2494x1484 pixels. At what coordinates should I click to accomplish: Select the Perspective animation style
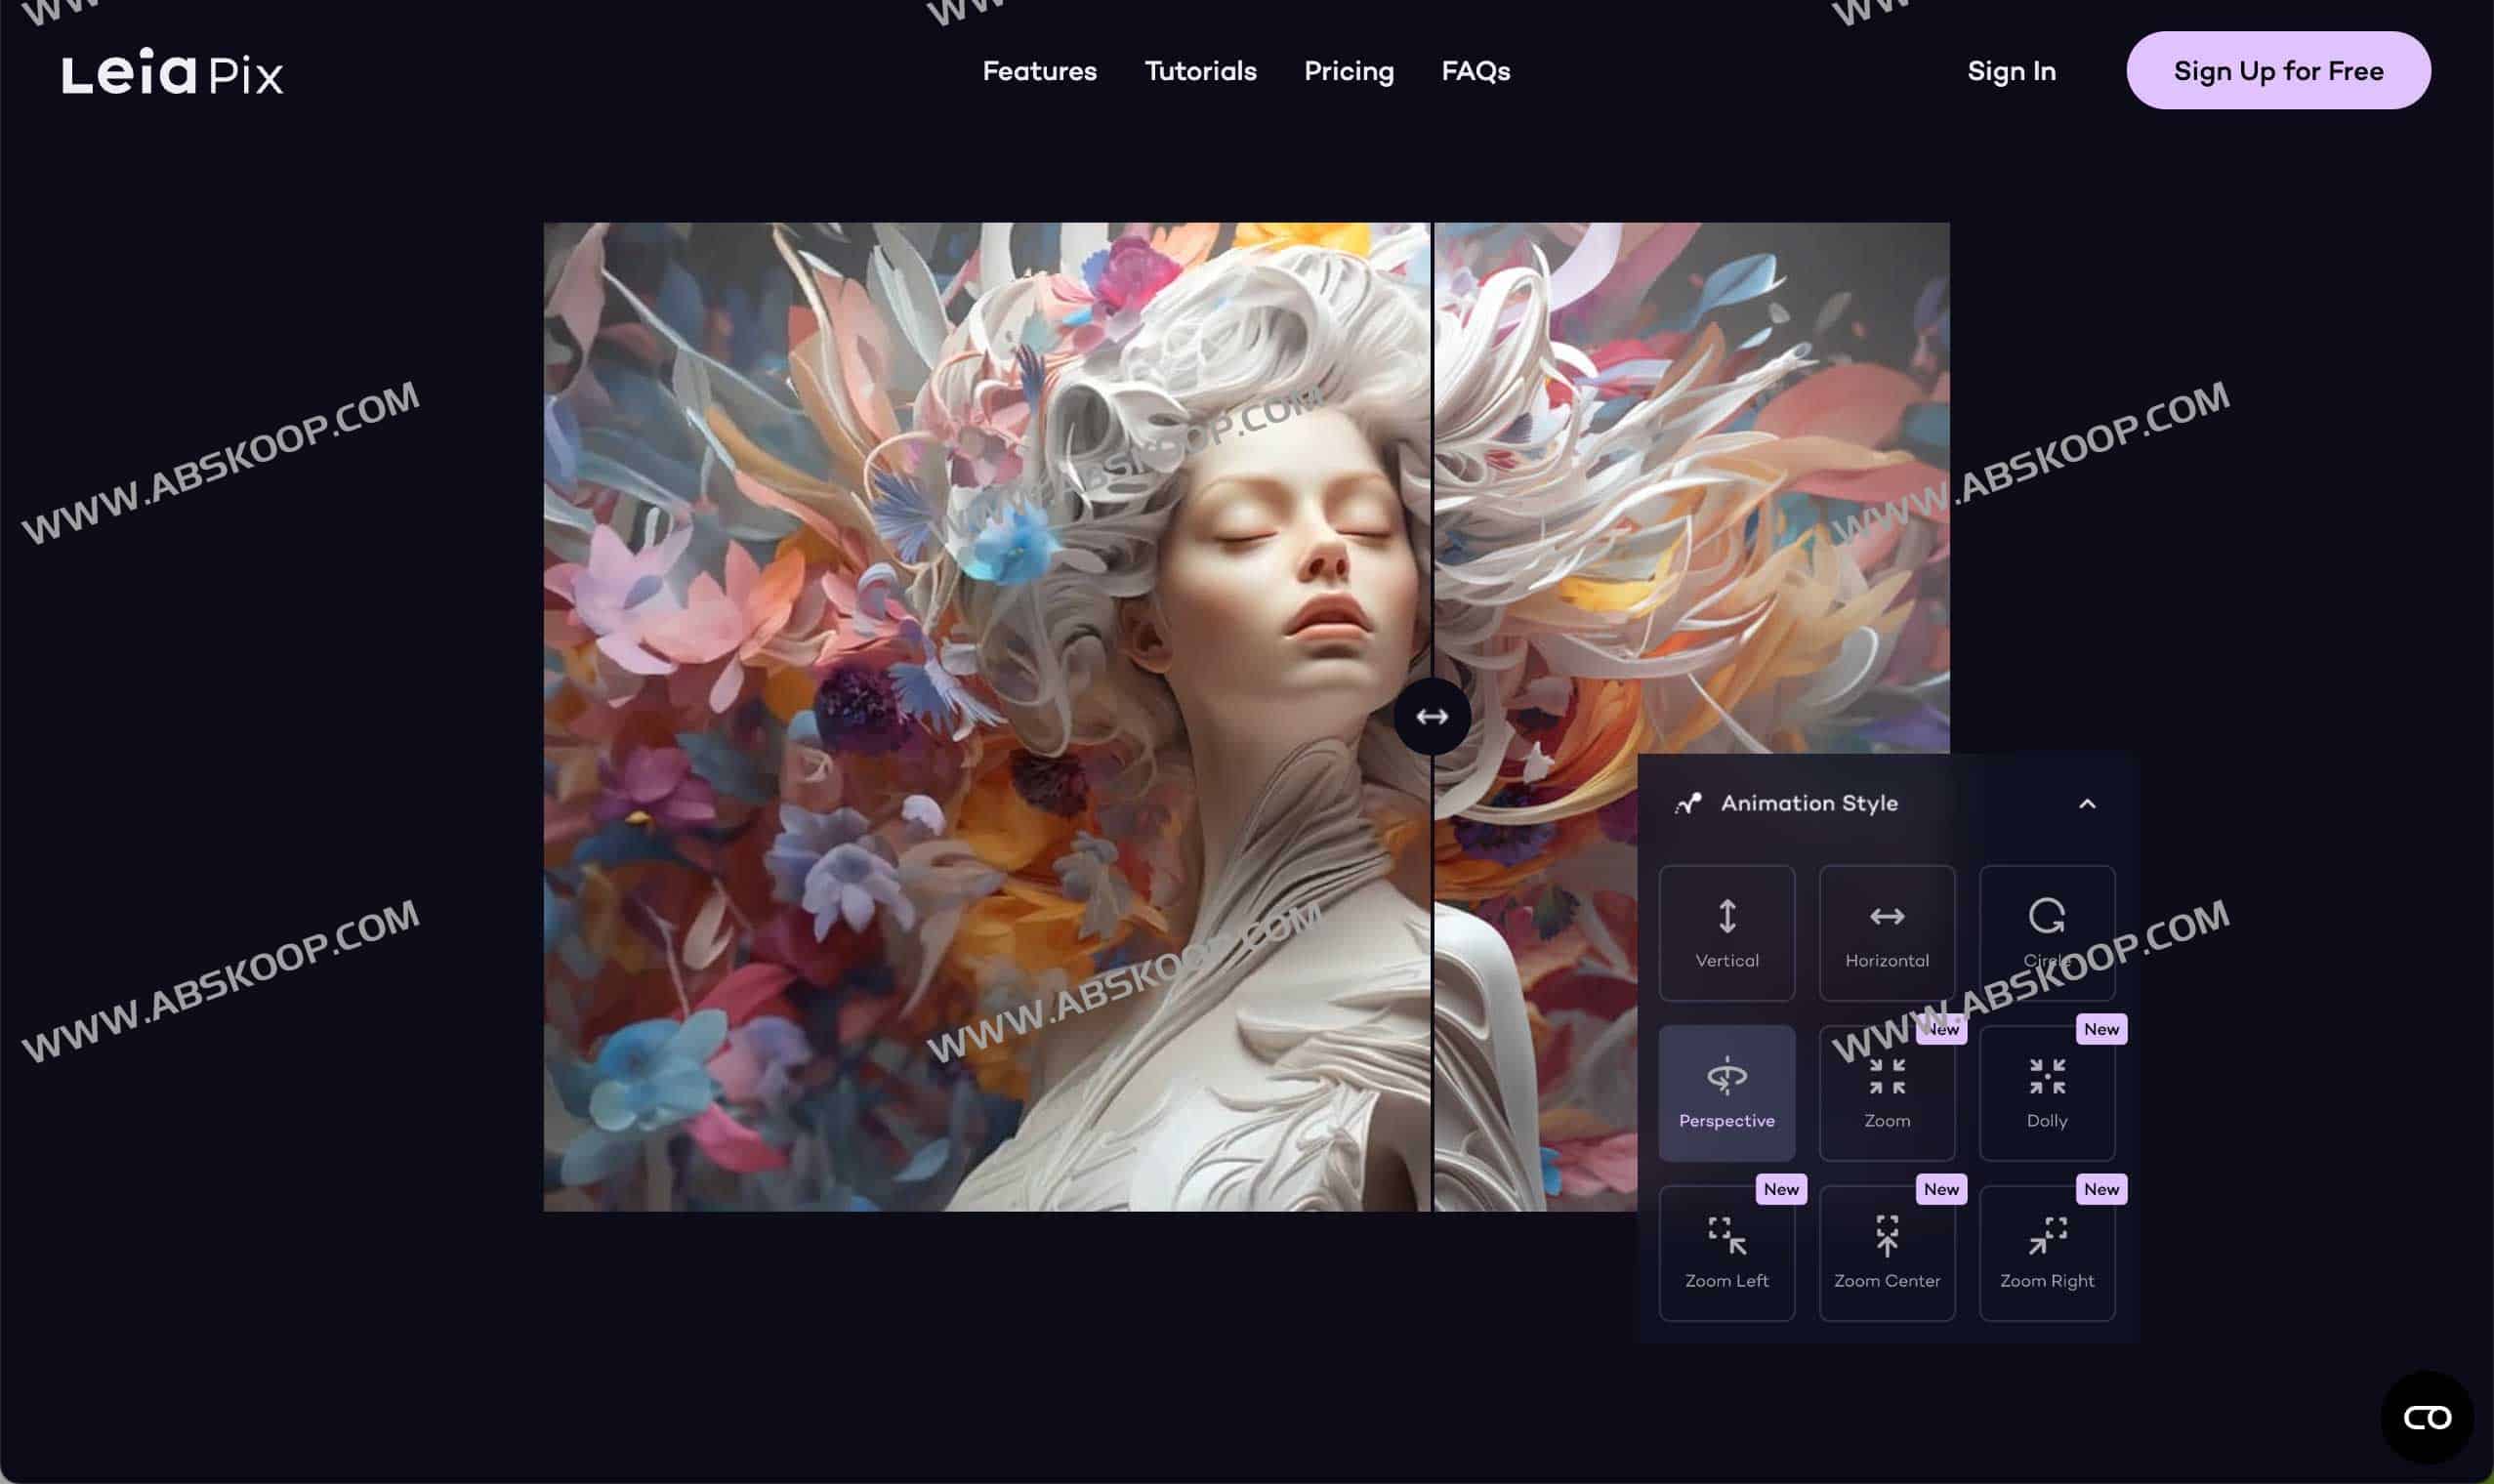pos(1726,1092)
